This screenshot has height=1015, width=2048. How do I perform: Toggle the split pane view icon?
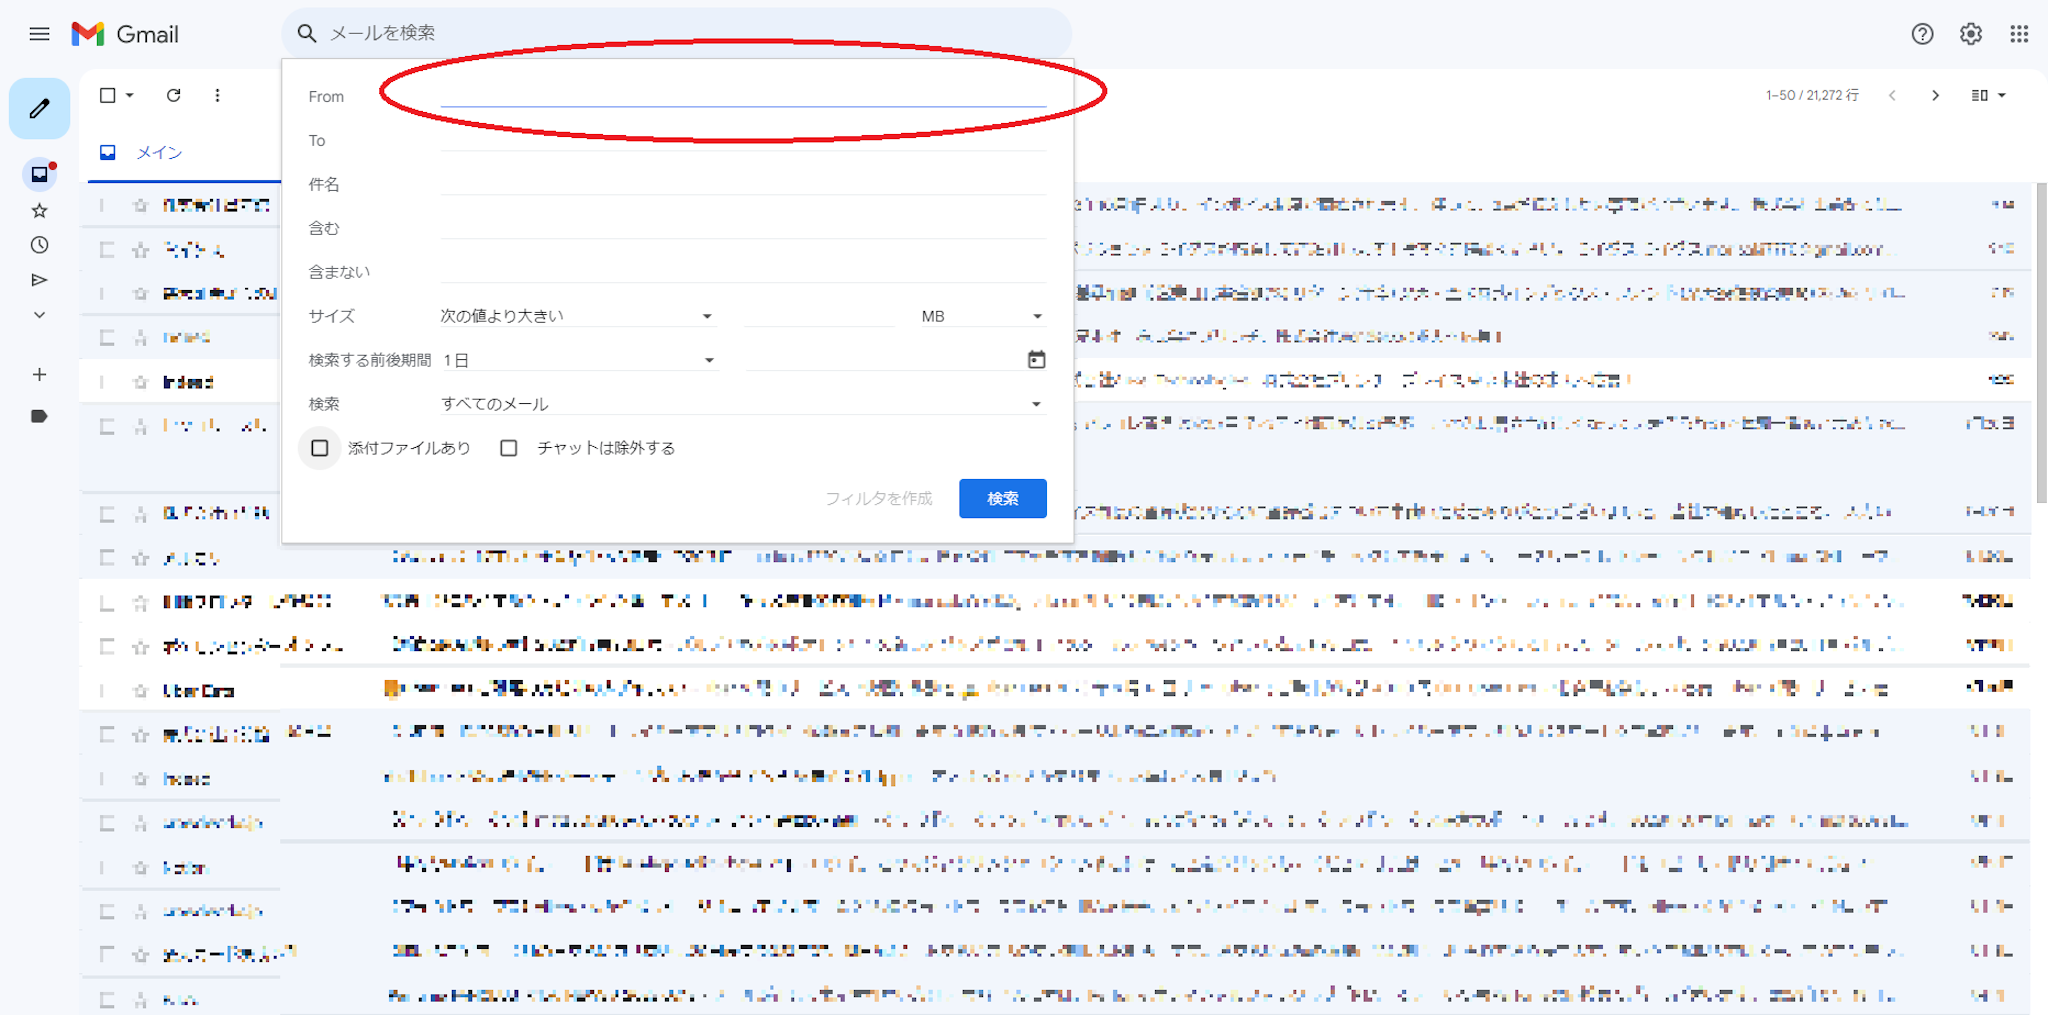1979,95
